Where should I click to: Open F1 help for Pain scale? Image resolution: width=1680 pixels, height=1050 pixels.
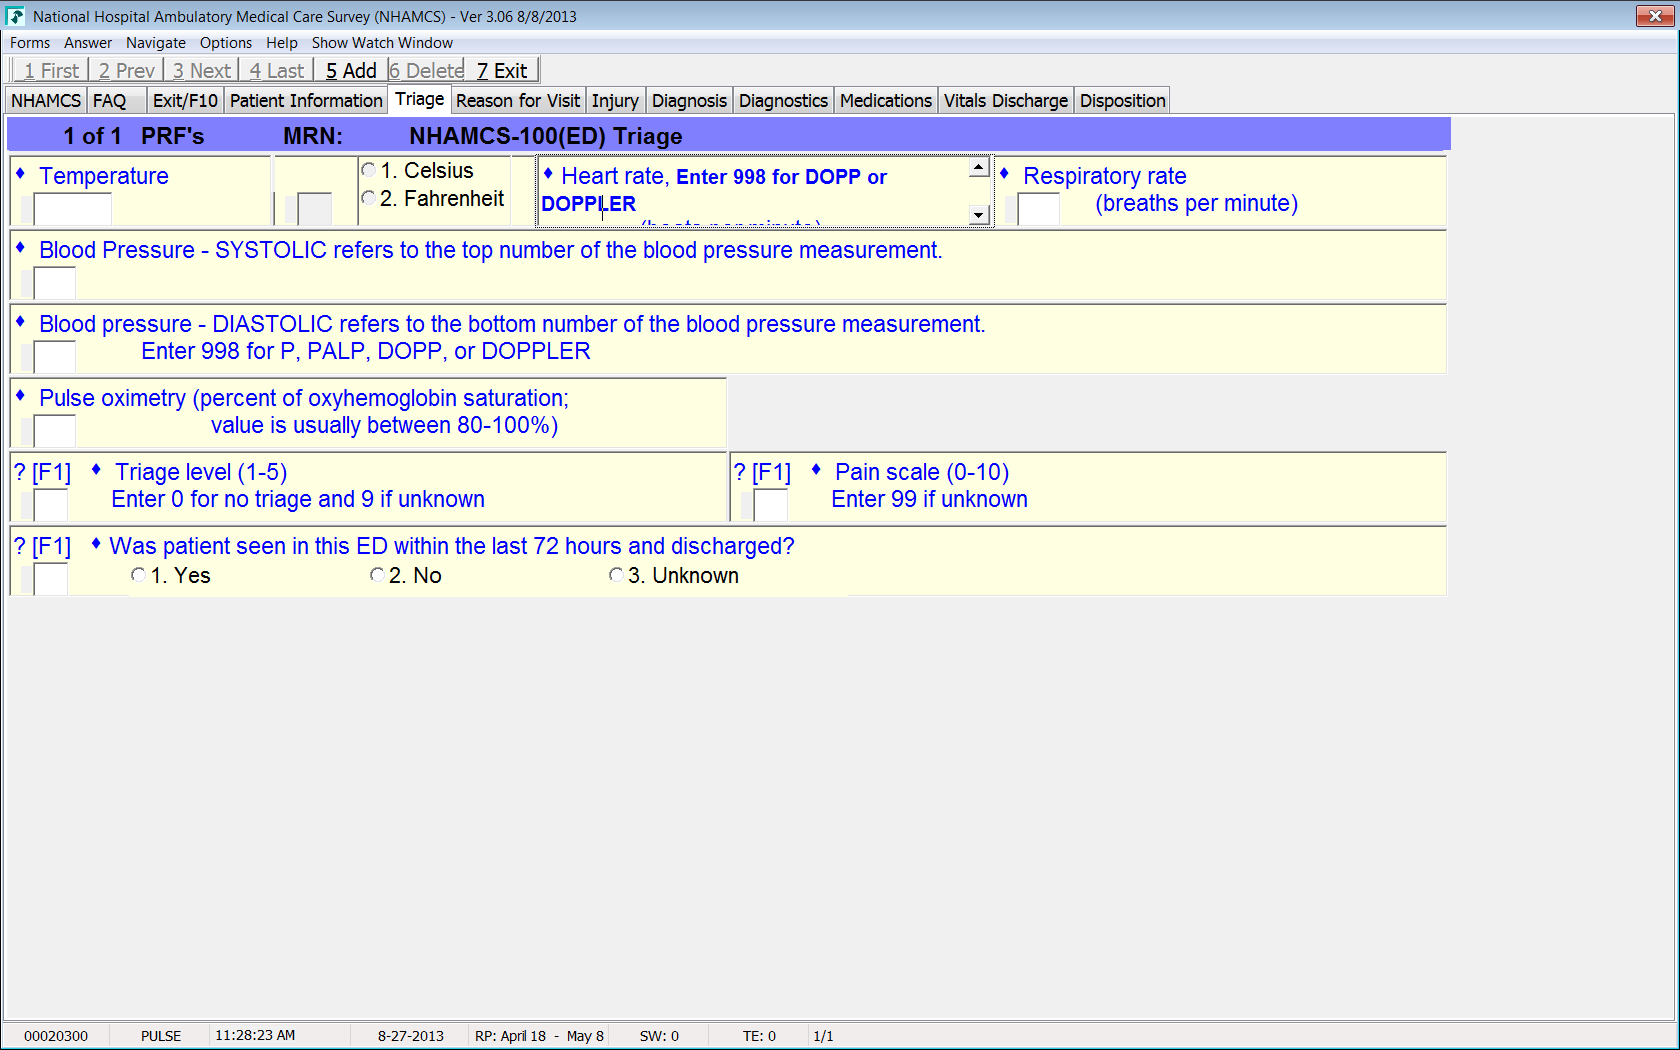point(763,472)
